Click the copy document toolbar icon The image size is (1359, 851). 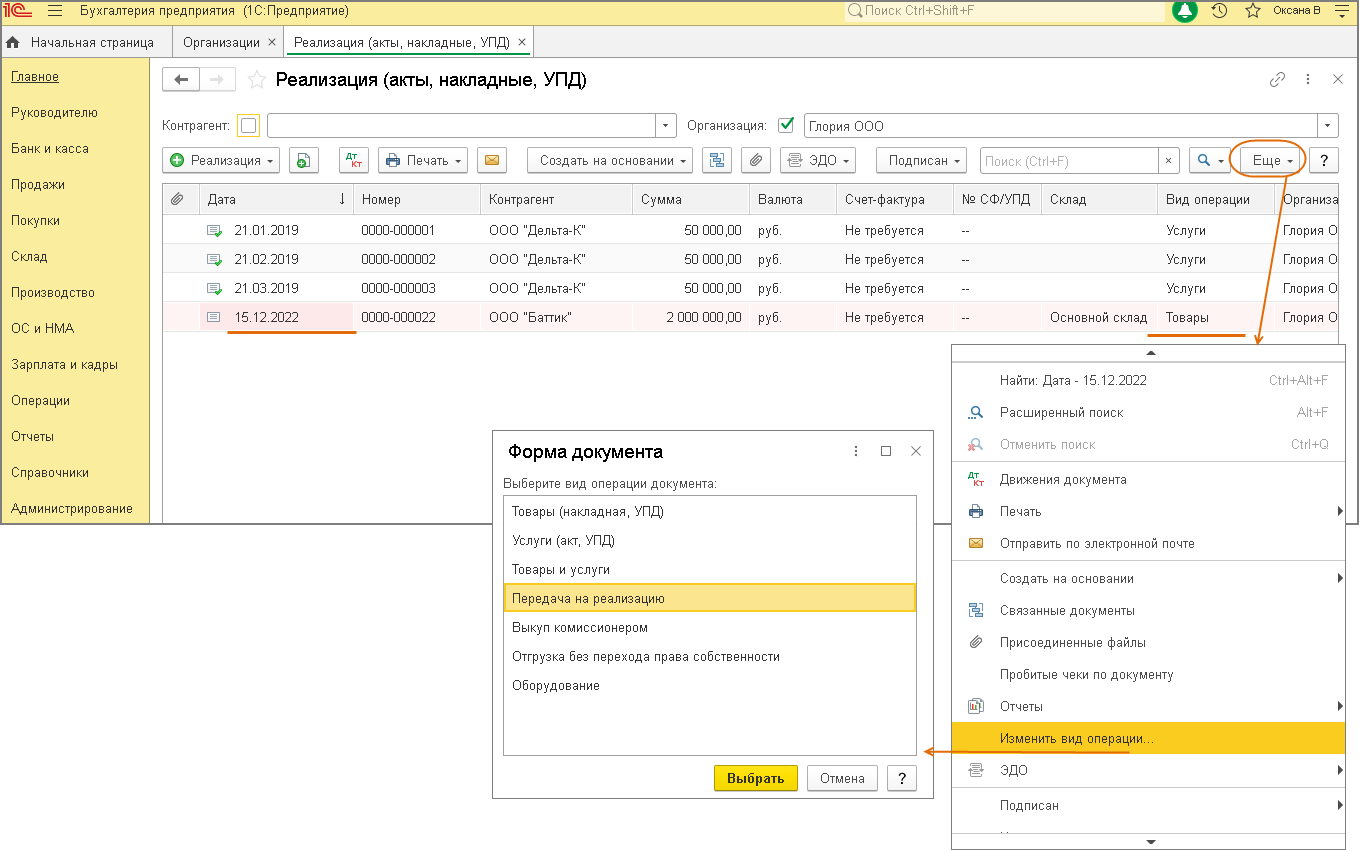(304, 160)
